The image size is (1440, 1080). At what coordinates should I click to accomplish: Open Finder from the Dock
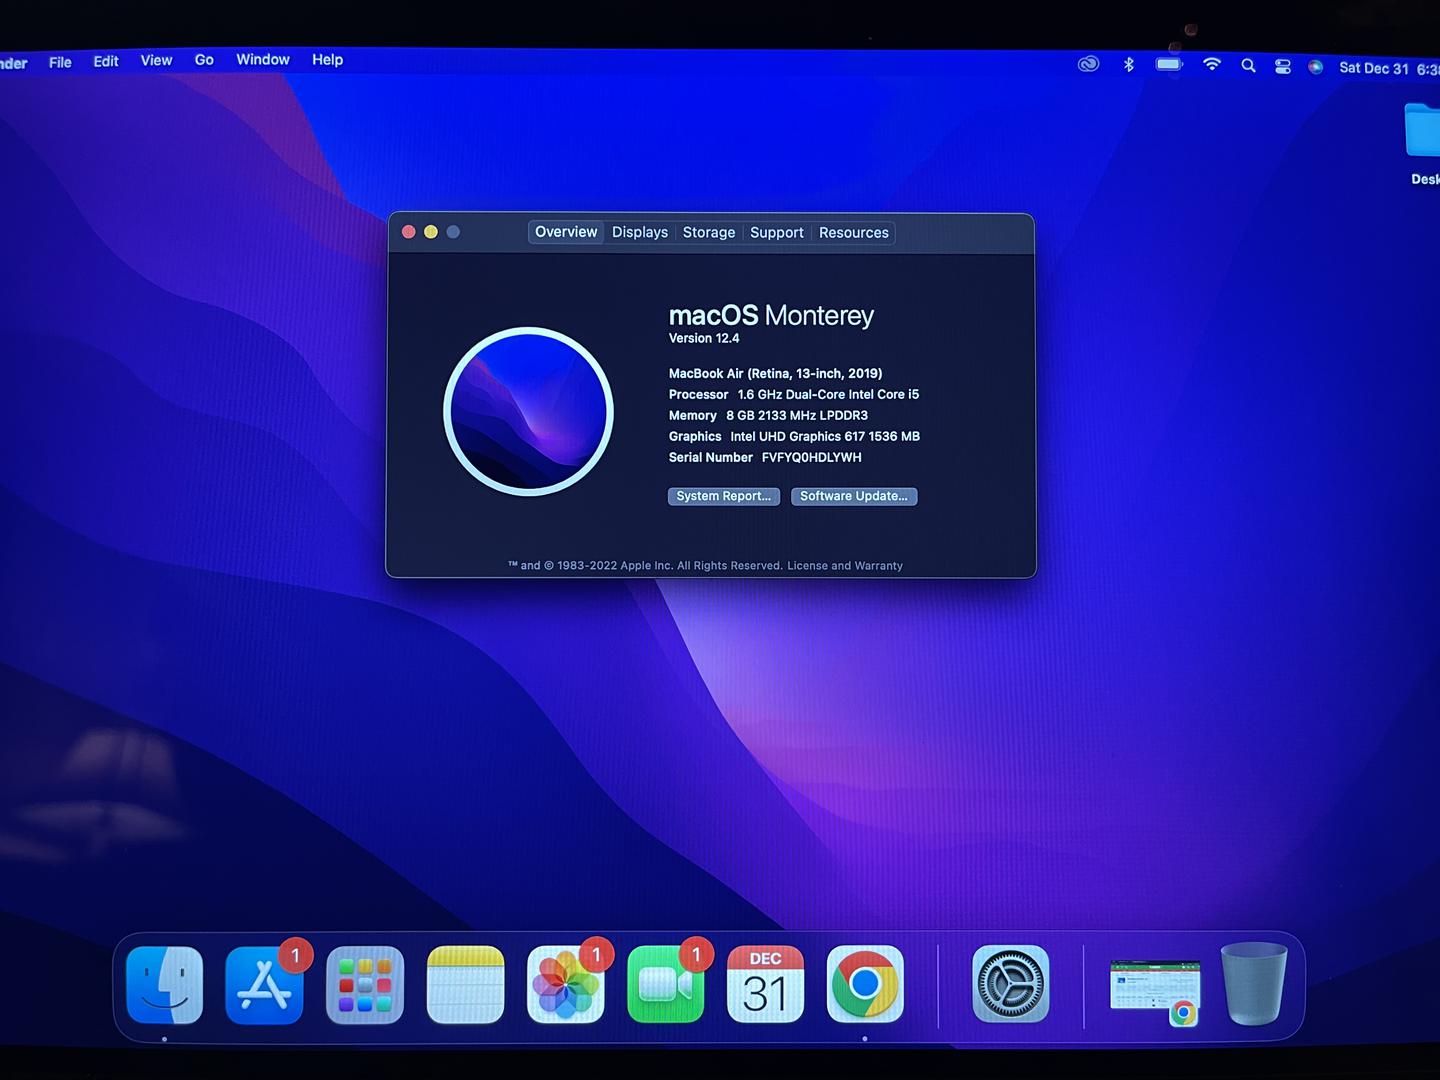click(165, 985)
